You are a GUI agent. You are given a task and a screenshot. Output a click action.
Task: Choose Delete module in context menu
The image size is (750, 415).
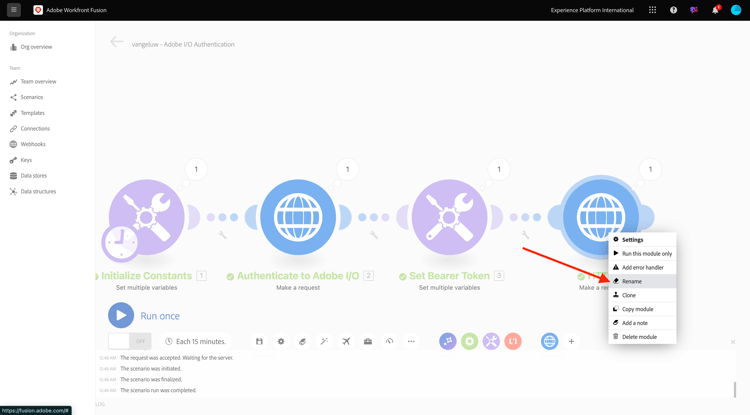click(642, 337)
